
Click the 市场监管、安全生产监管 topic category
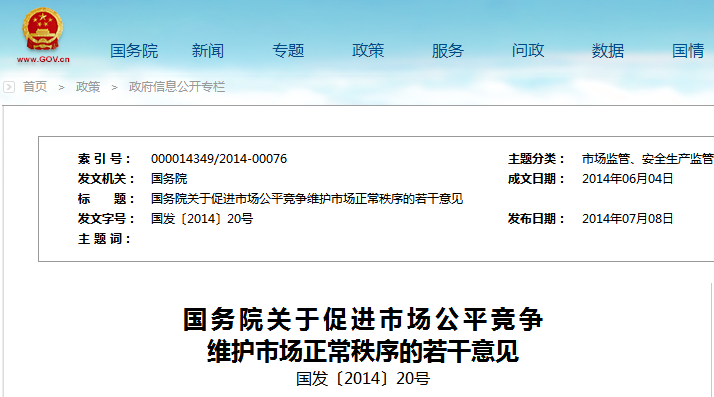648,159
